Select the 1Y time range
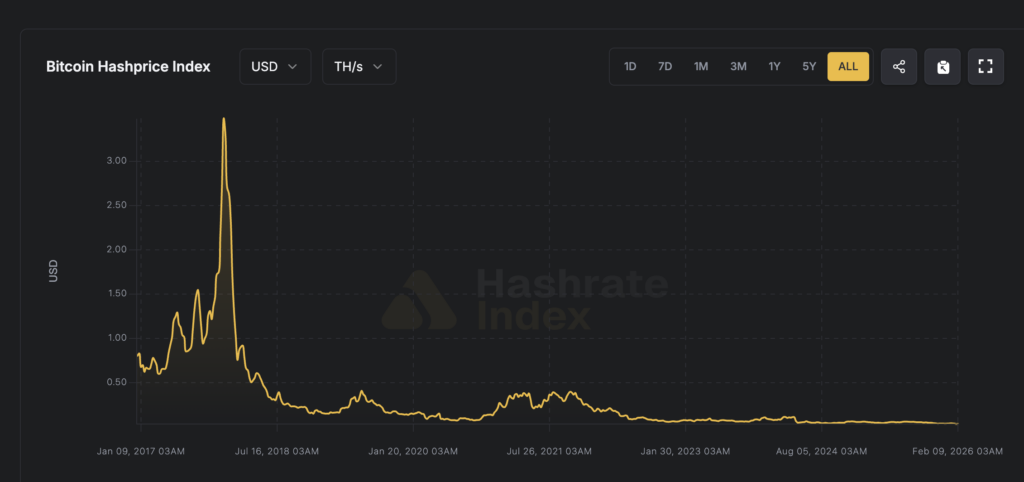Viewport: 1024px width, 482px height. (x=774, y=67)
